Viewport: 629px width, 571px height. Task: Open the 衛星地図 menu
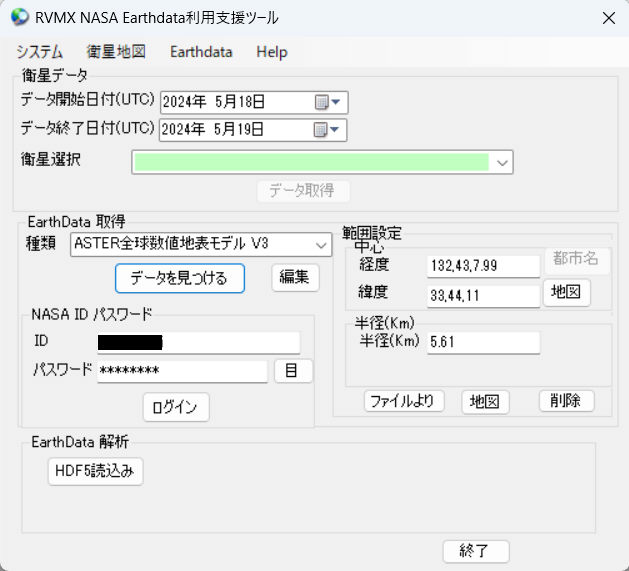[116, 52]
